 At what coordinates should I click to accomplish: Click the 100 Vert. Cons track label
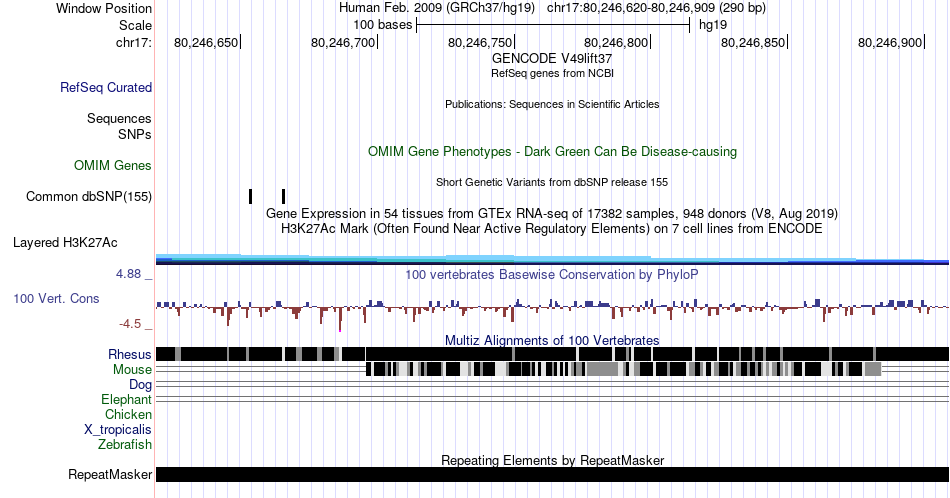(x=56, y=298)
